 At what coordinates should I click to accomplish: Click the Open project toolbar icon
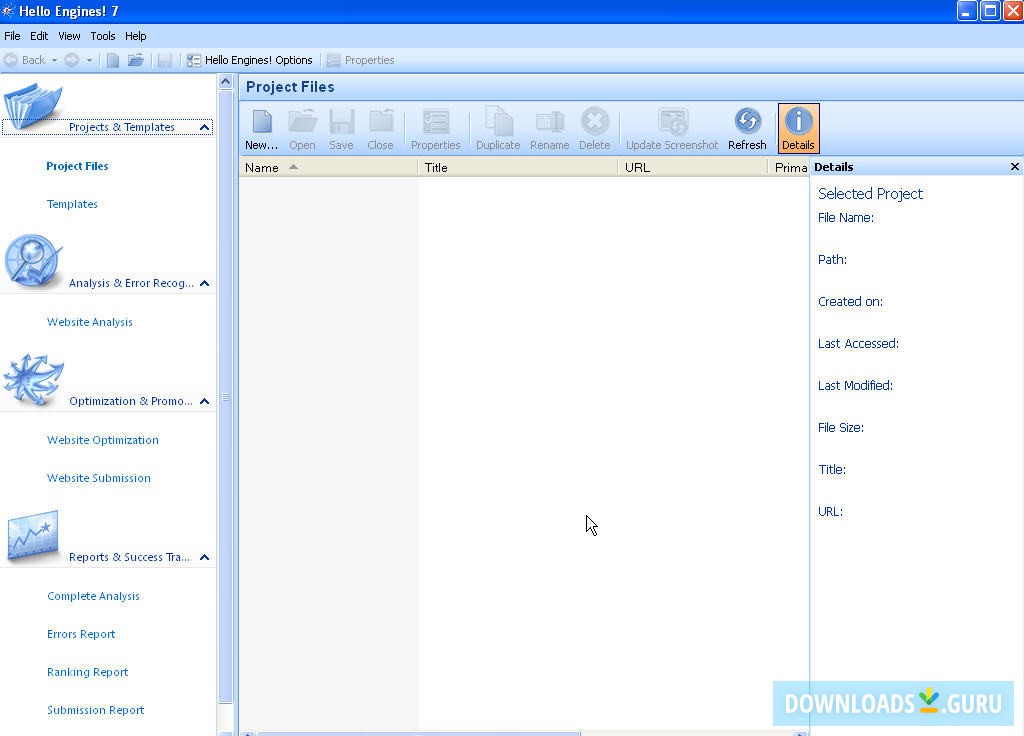(x=302, y=129)
